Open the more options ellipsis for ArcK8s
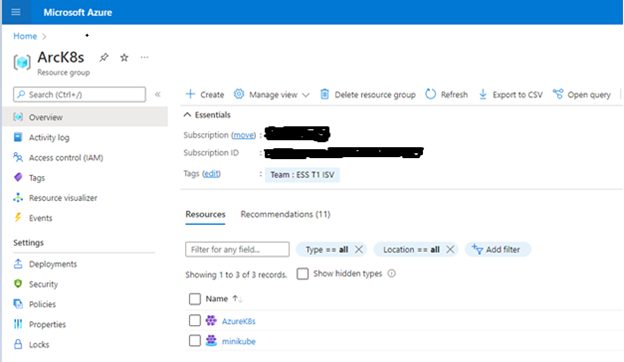 click(144, 58)
